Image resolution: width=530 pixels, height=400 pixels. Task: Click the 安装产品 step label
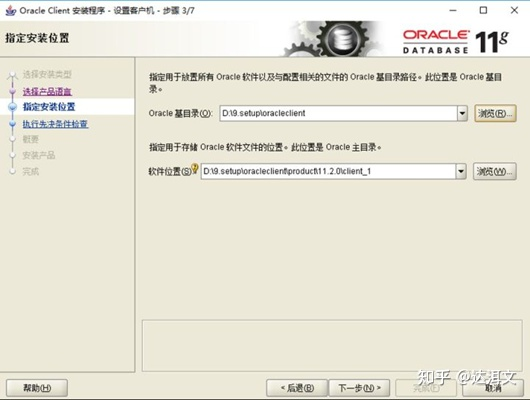39,155
